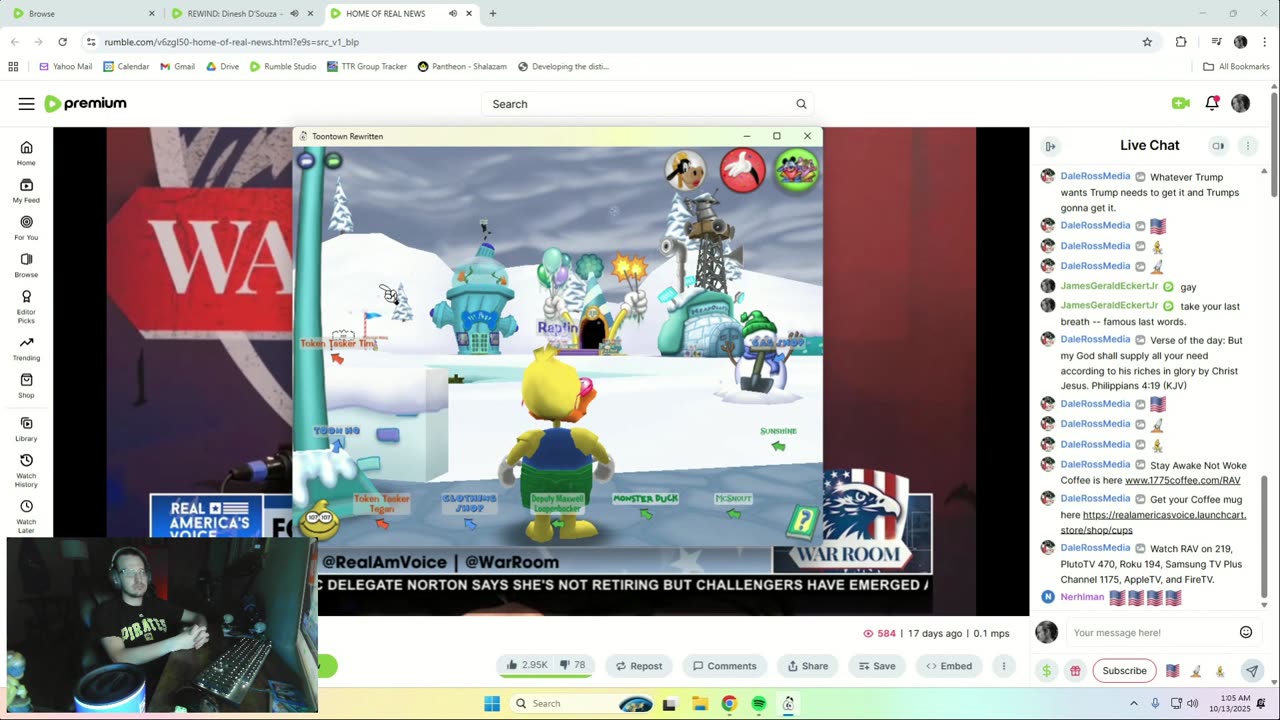Open Watch Later in sidebar

click(26, 517)
